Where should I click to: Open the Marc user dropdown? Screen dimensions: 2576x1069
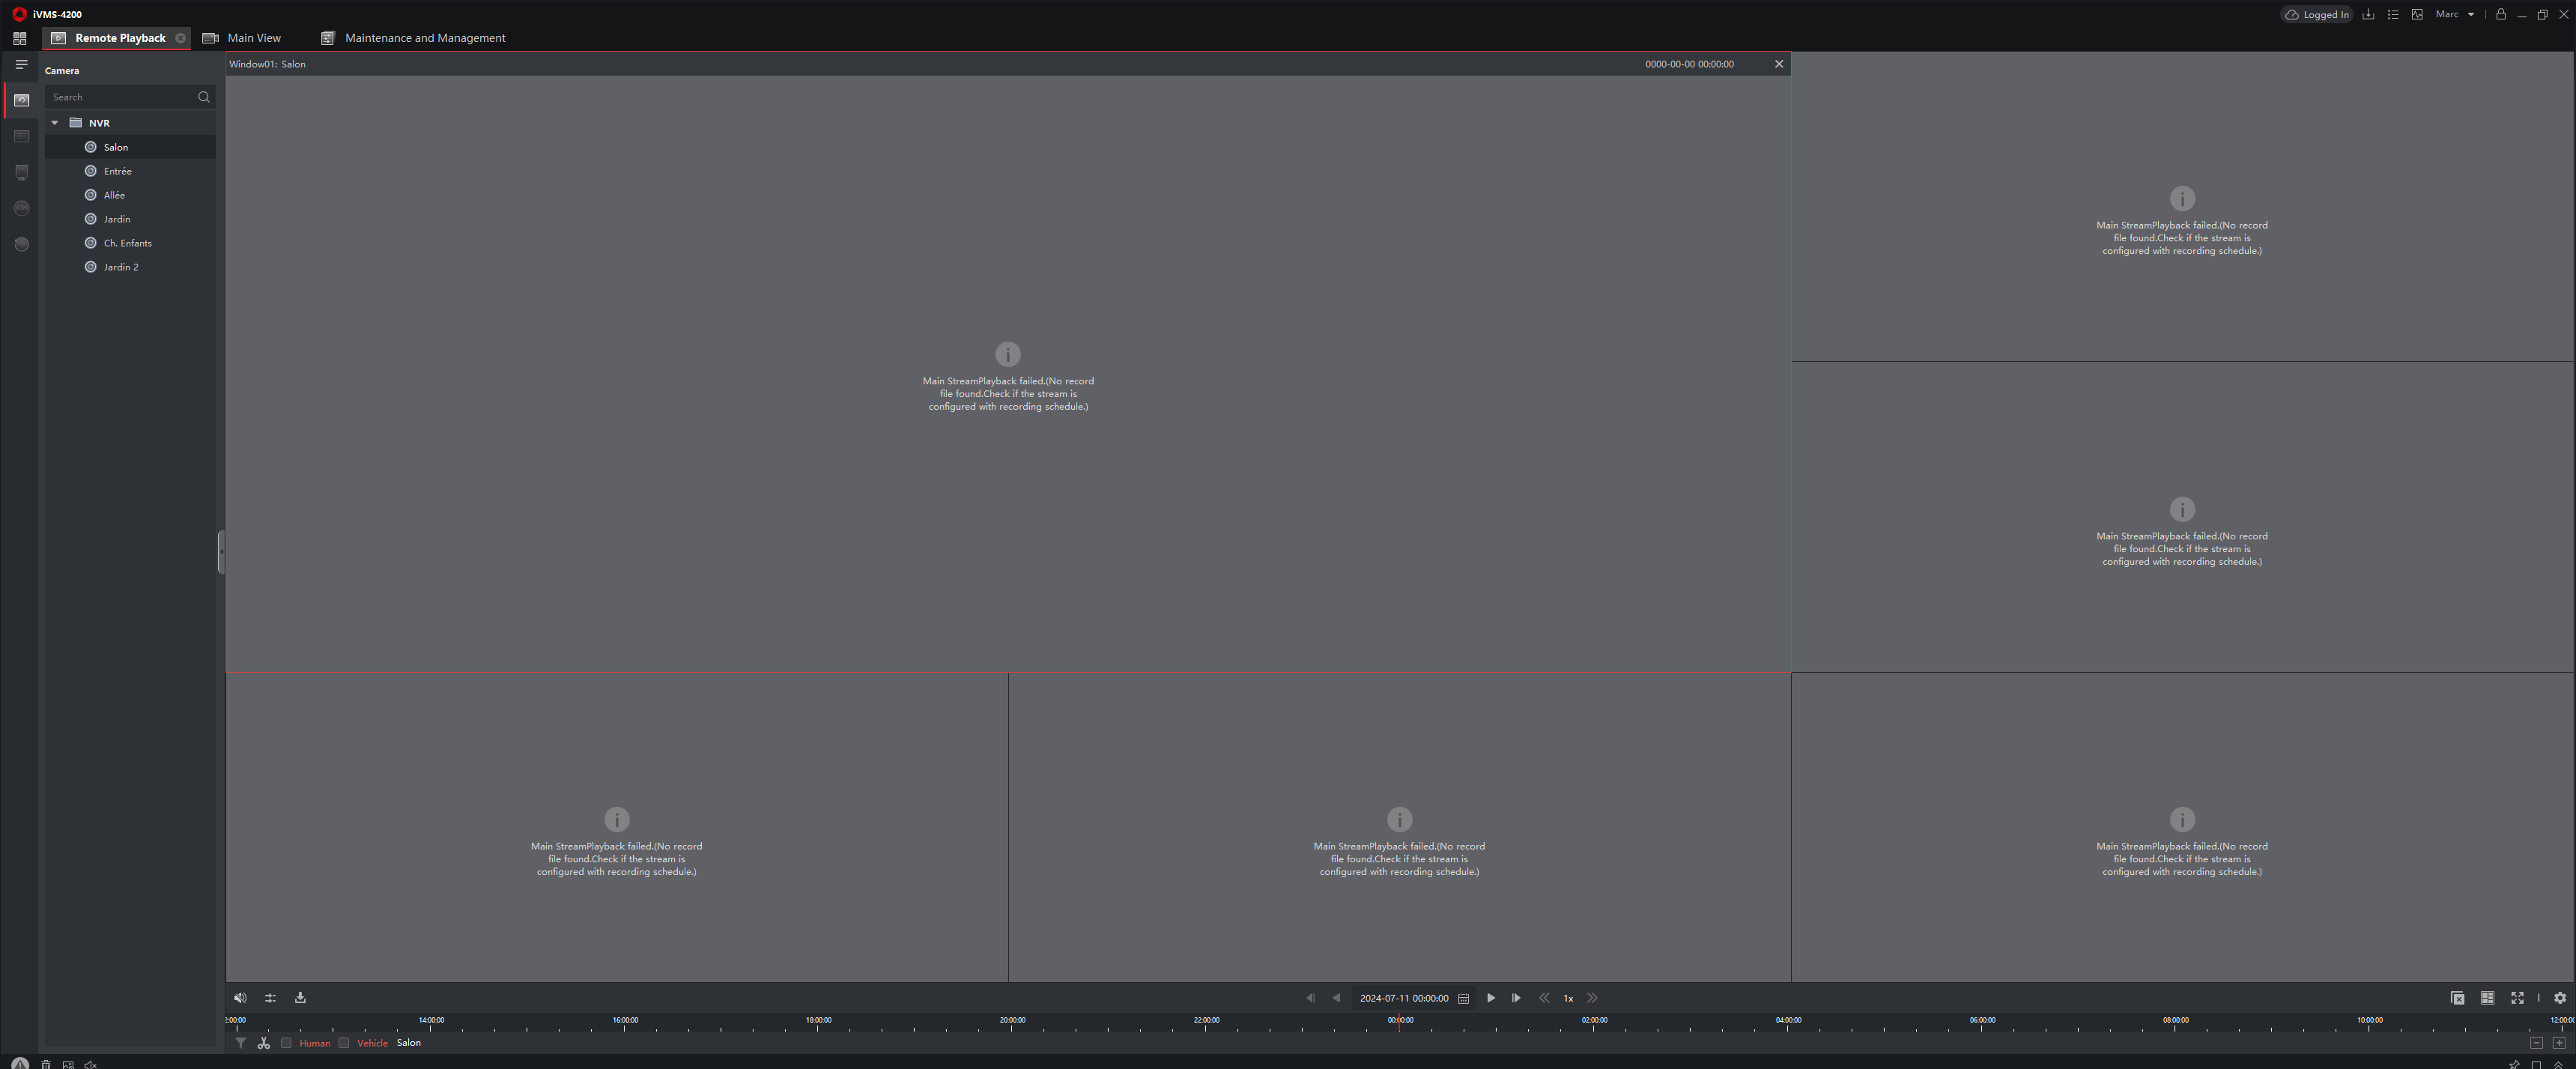(x=2455, y=14)
